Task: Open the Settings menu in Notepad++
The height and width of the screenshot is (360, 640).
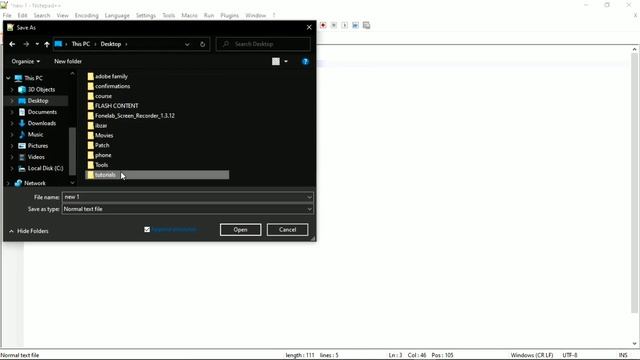Action: pyautogui.click(x=146, y=16)
